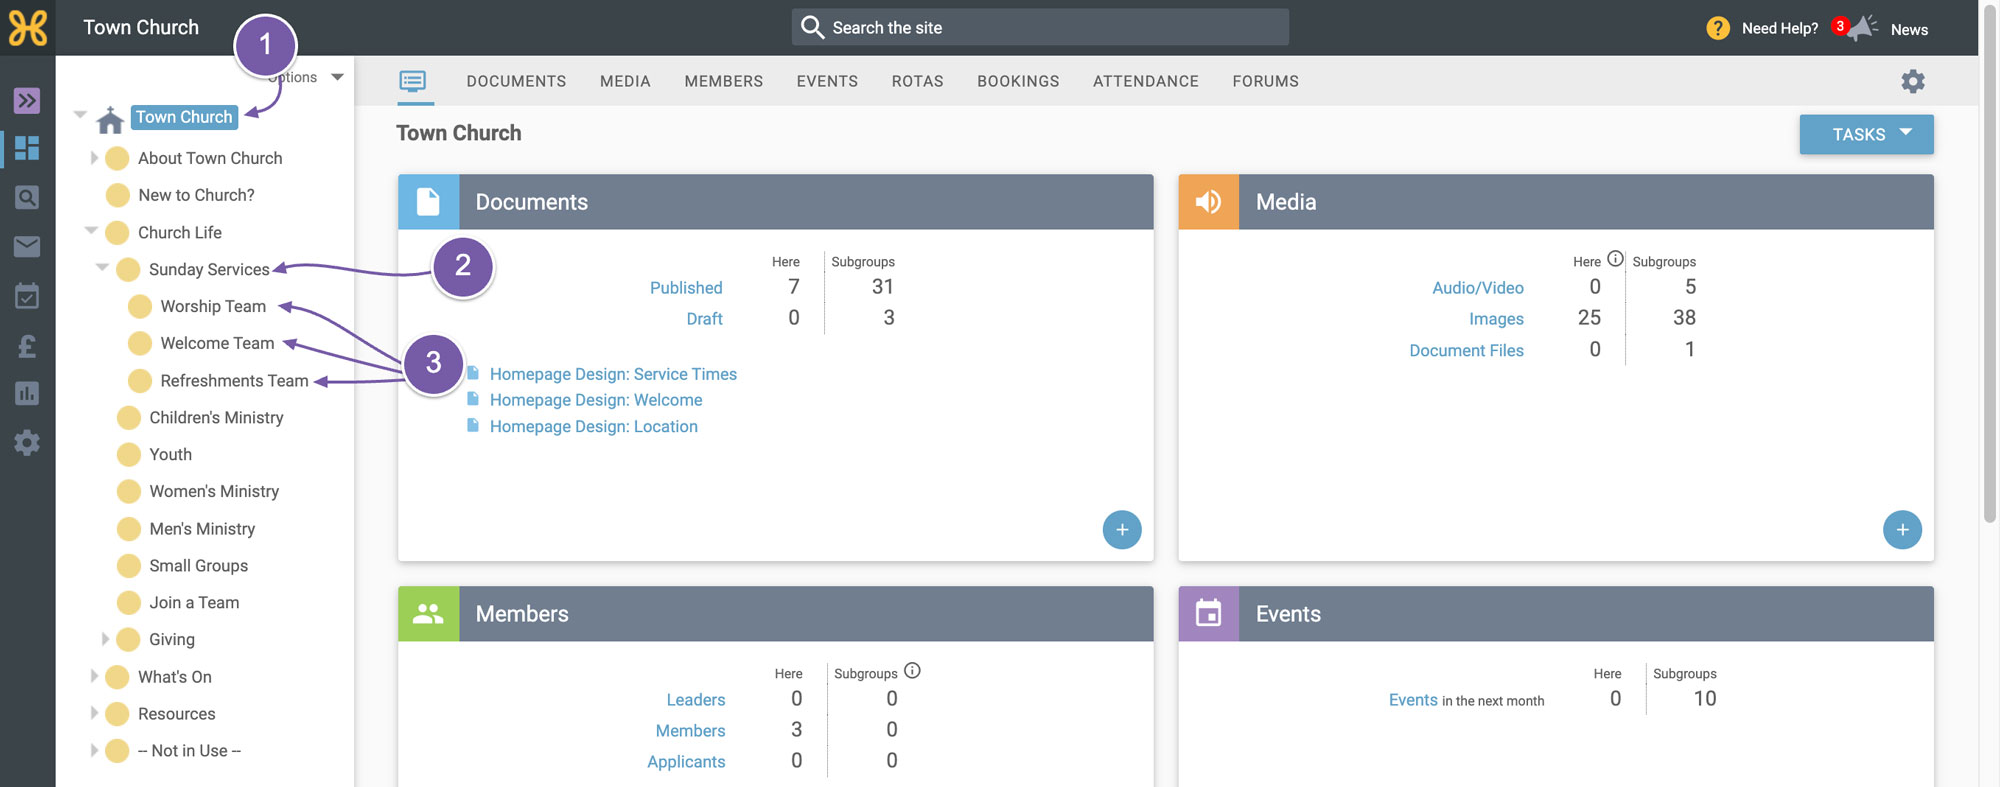Open the page settings gear icon
The image size is (2000, 787).
coord(1912,81)
